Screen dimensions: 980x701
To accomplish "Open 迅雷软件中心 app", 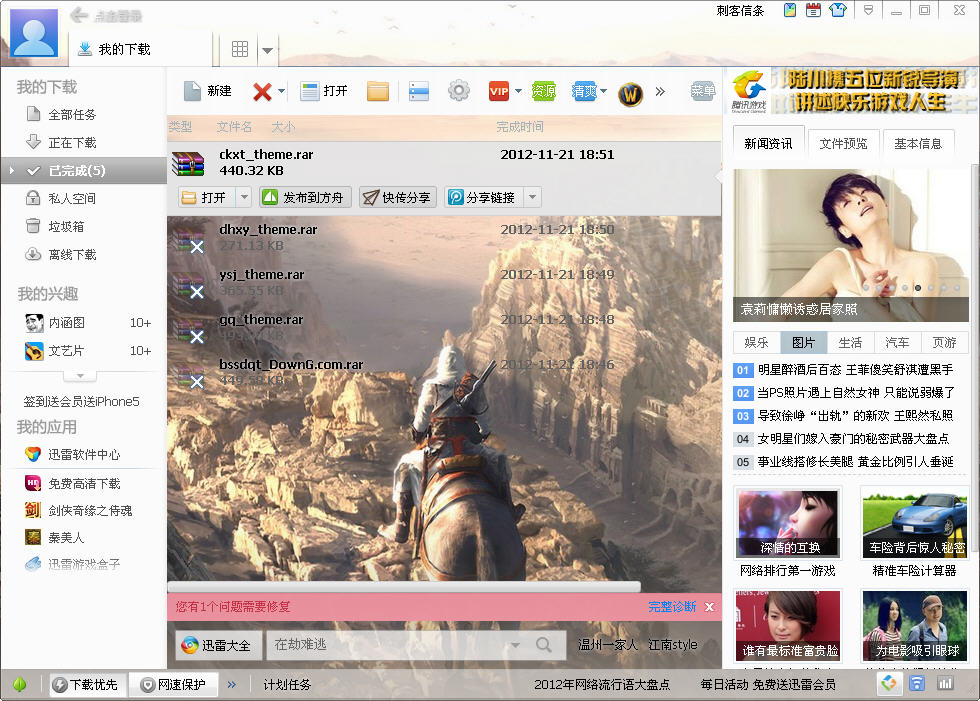I will (x=84, y=454).
